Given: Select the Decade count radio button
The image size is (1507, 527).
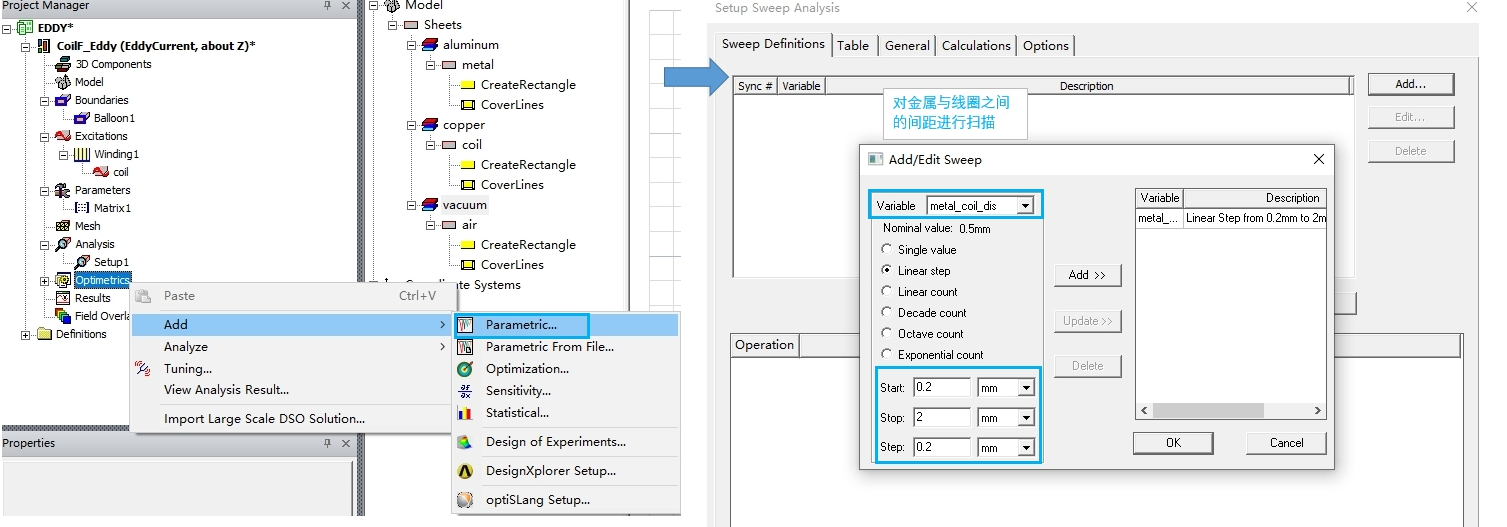Looking at the screenshot, I should [886, 313].
